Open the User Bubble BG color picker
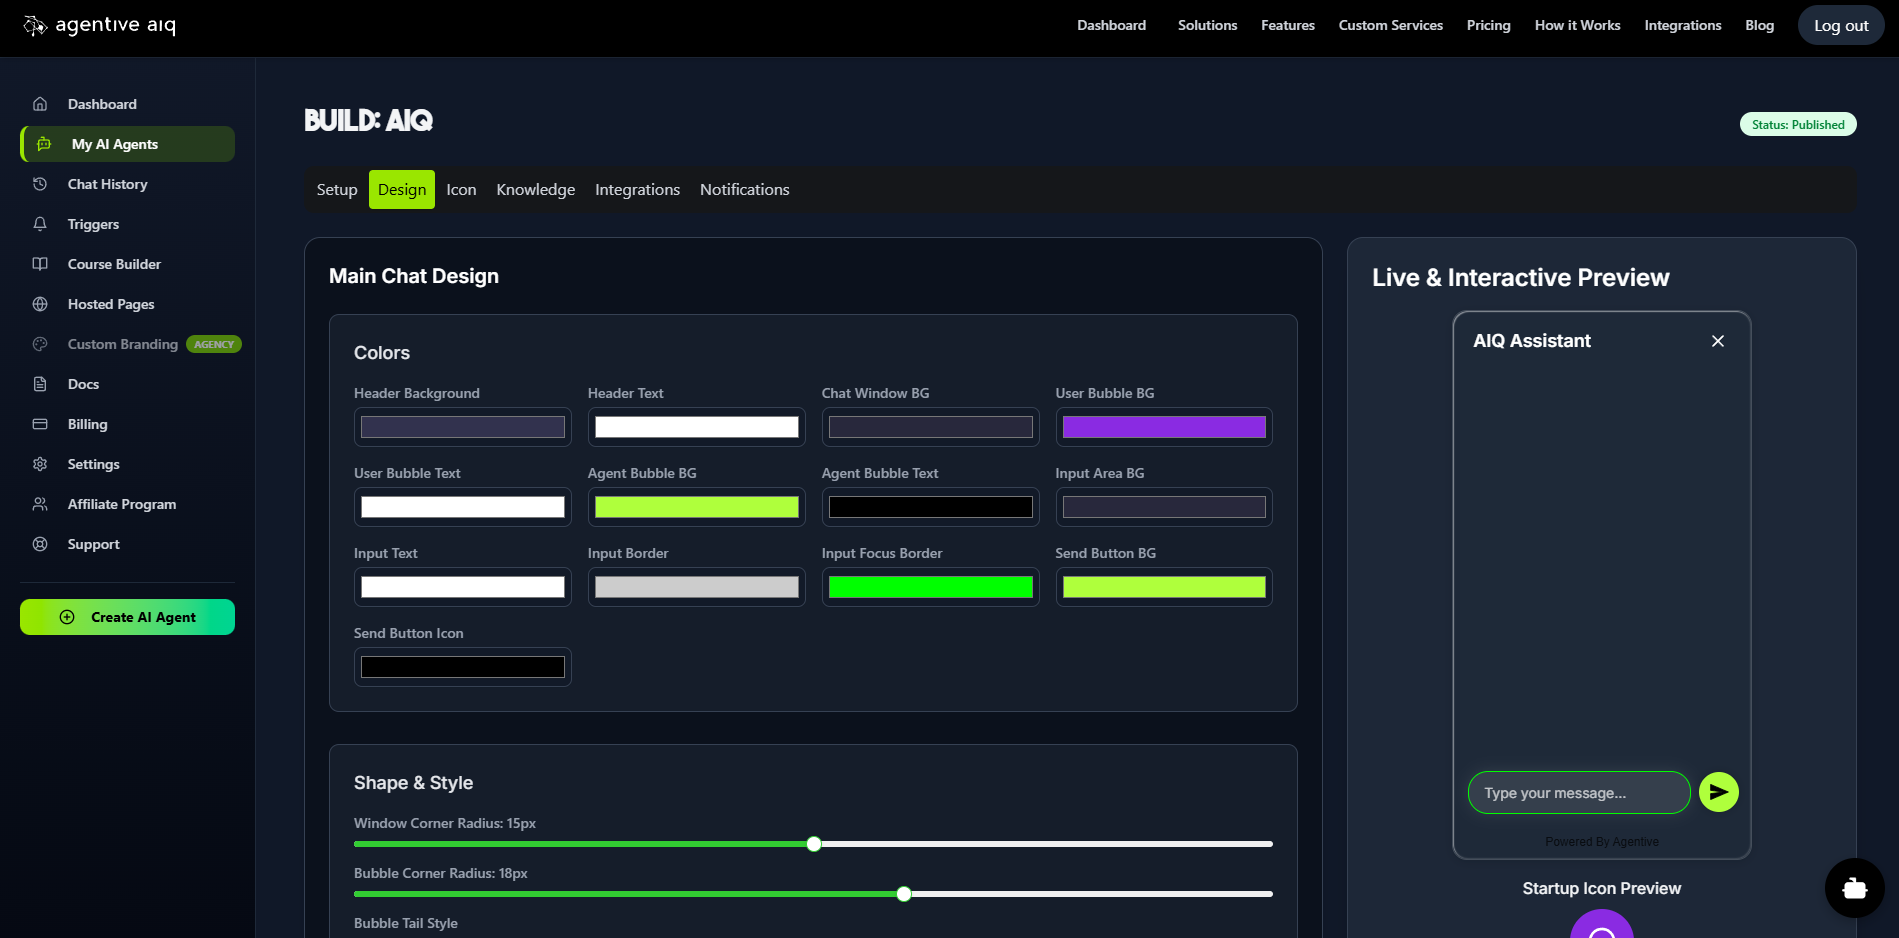 pyautogui.click(x=1163, y=427)
